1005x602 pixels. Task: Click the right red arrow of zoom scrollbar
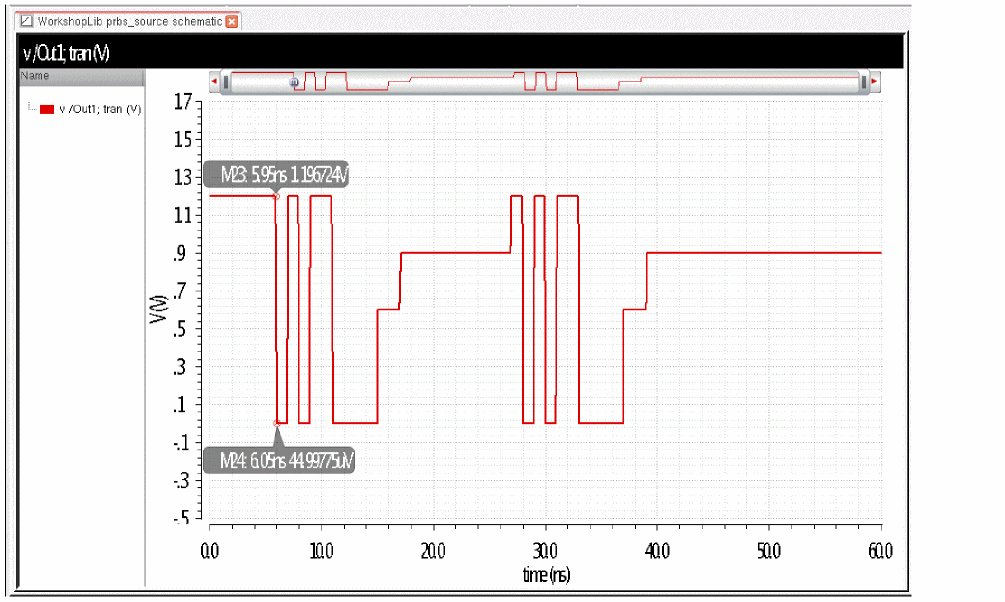[x=875, y=81]
